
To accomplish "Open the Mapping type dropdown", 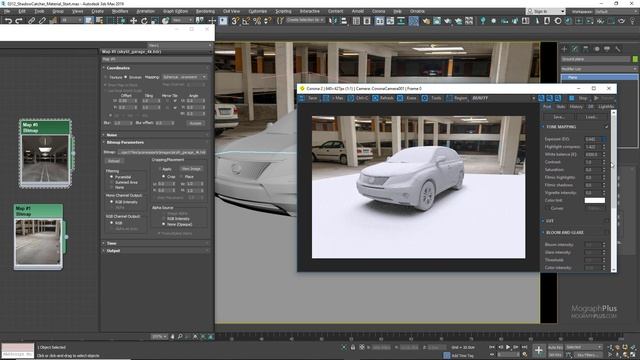I will click(184, 77).
